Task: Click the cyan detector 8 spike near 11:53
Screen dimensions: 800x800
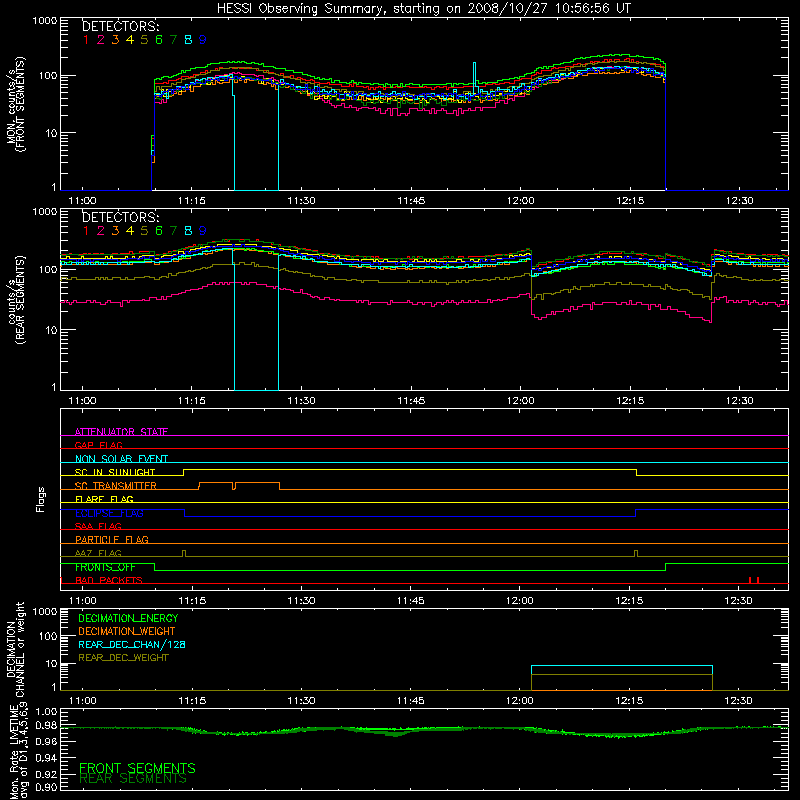Action: 474,77
